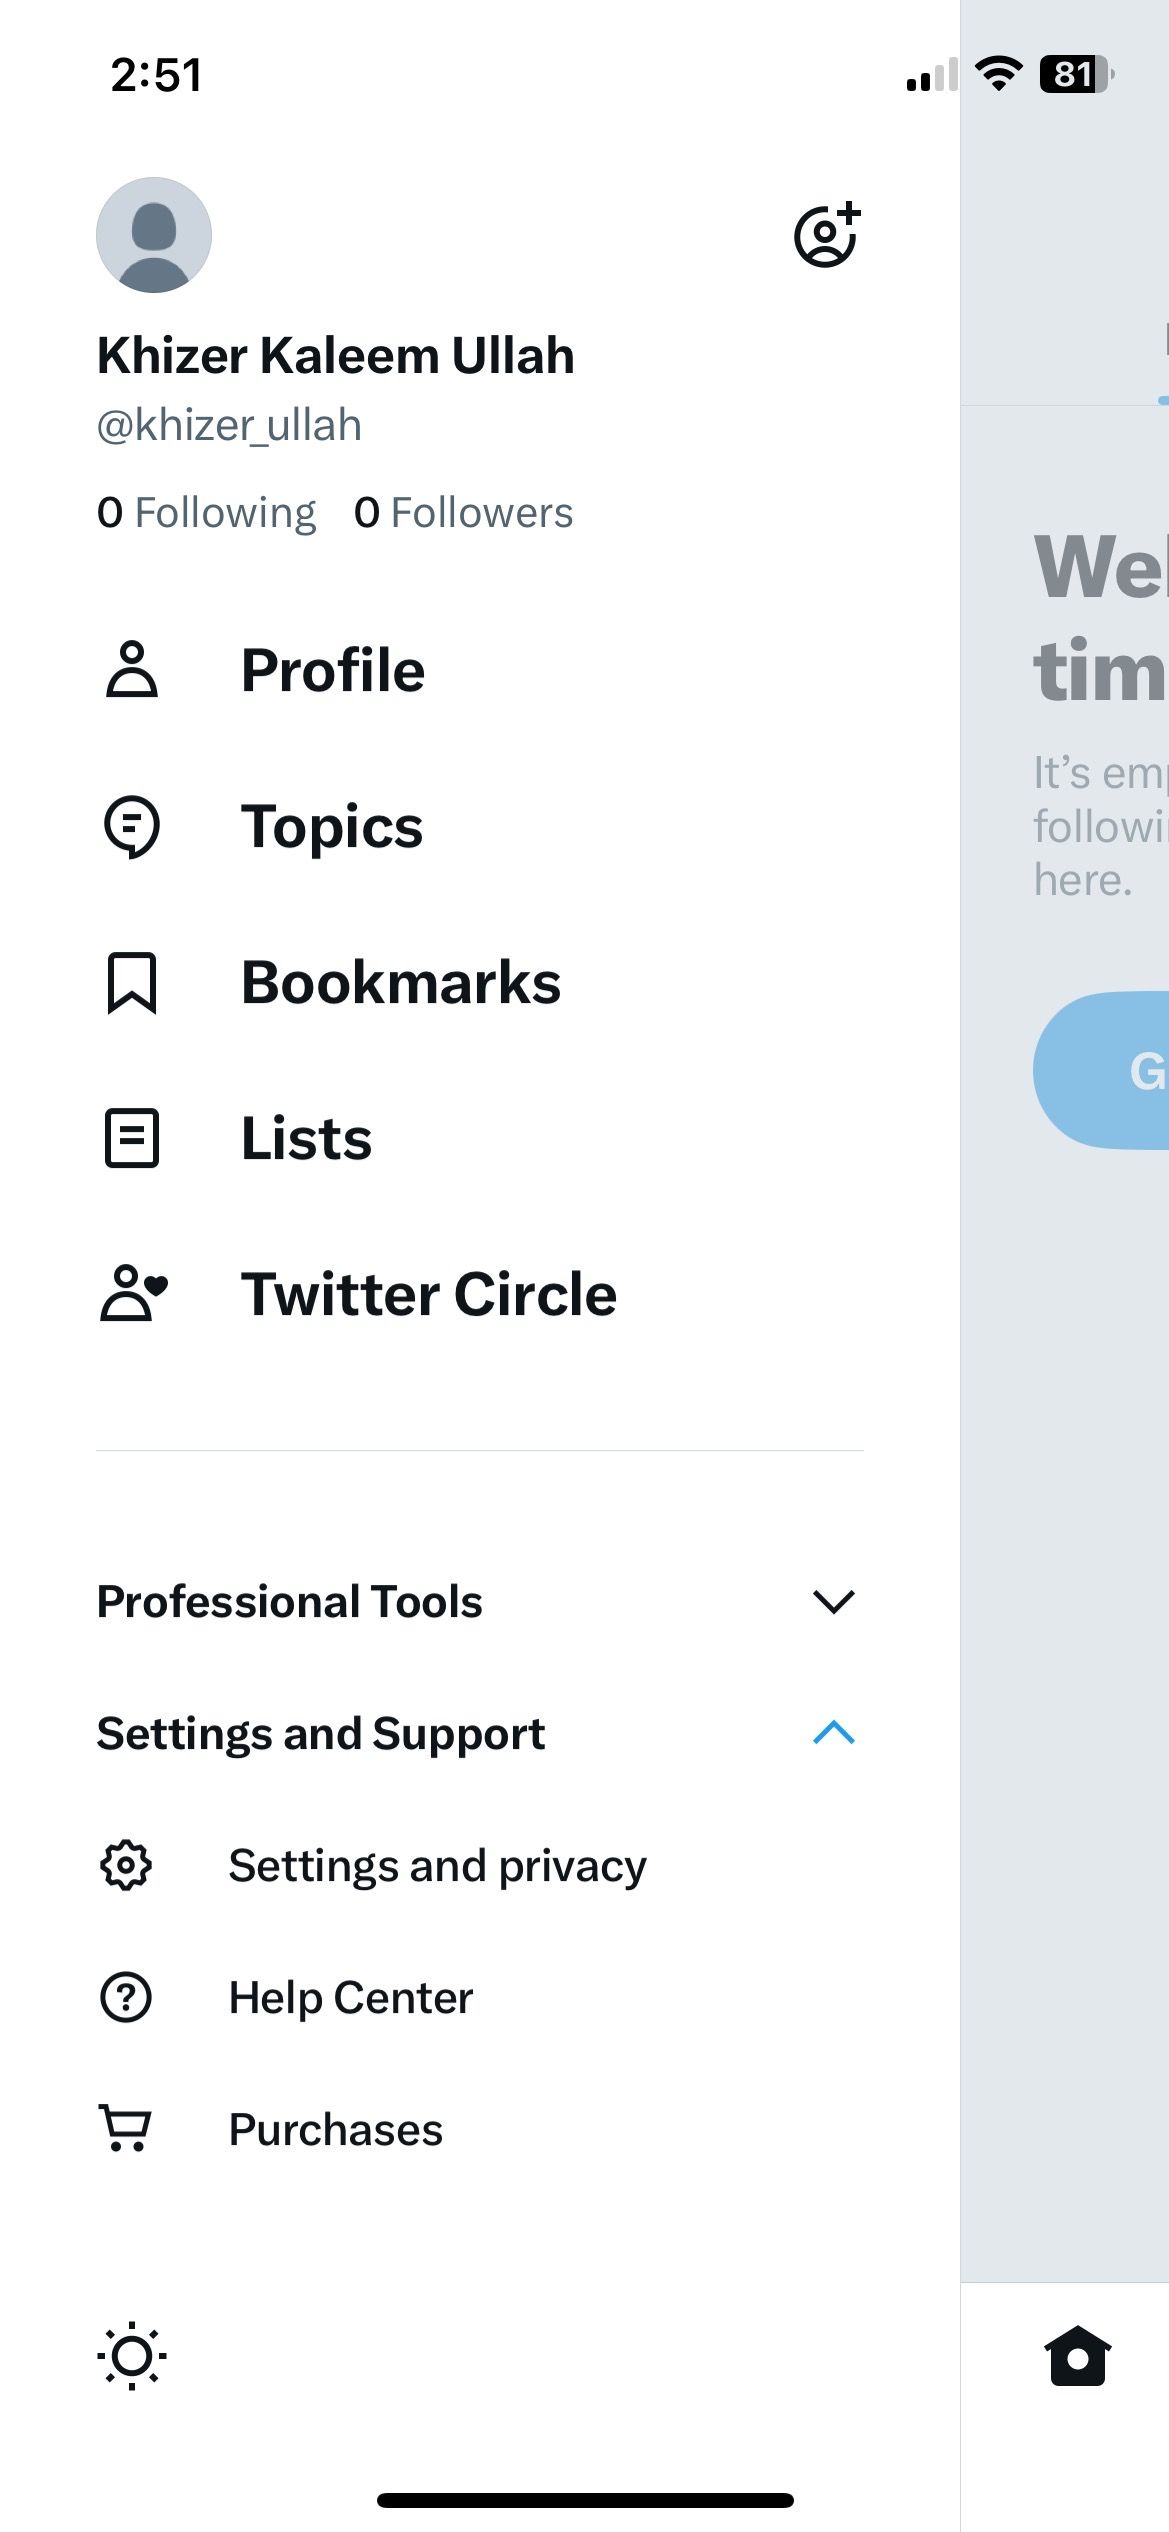
Task: Click the Settings and privacy gear icon
Action: click(126, 1865)
